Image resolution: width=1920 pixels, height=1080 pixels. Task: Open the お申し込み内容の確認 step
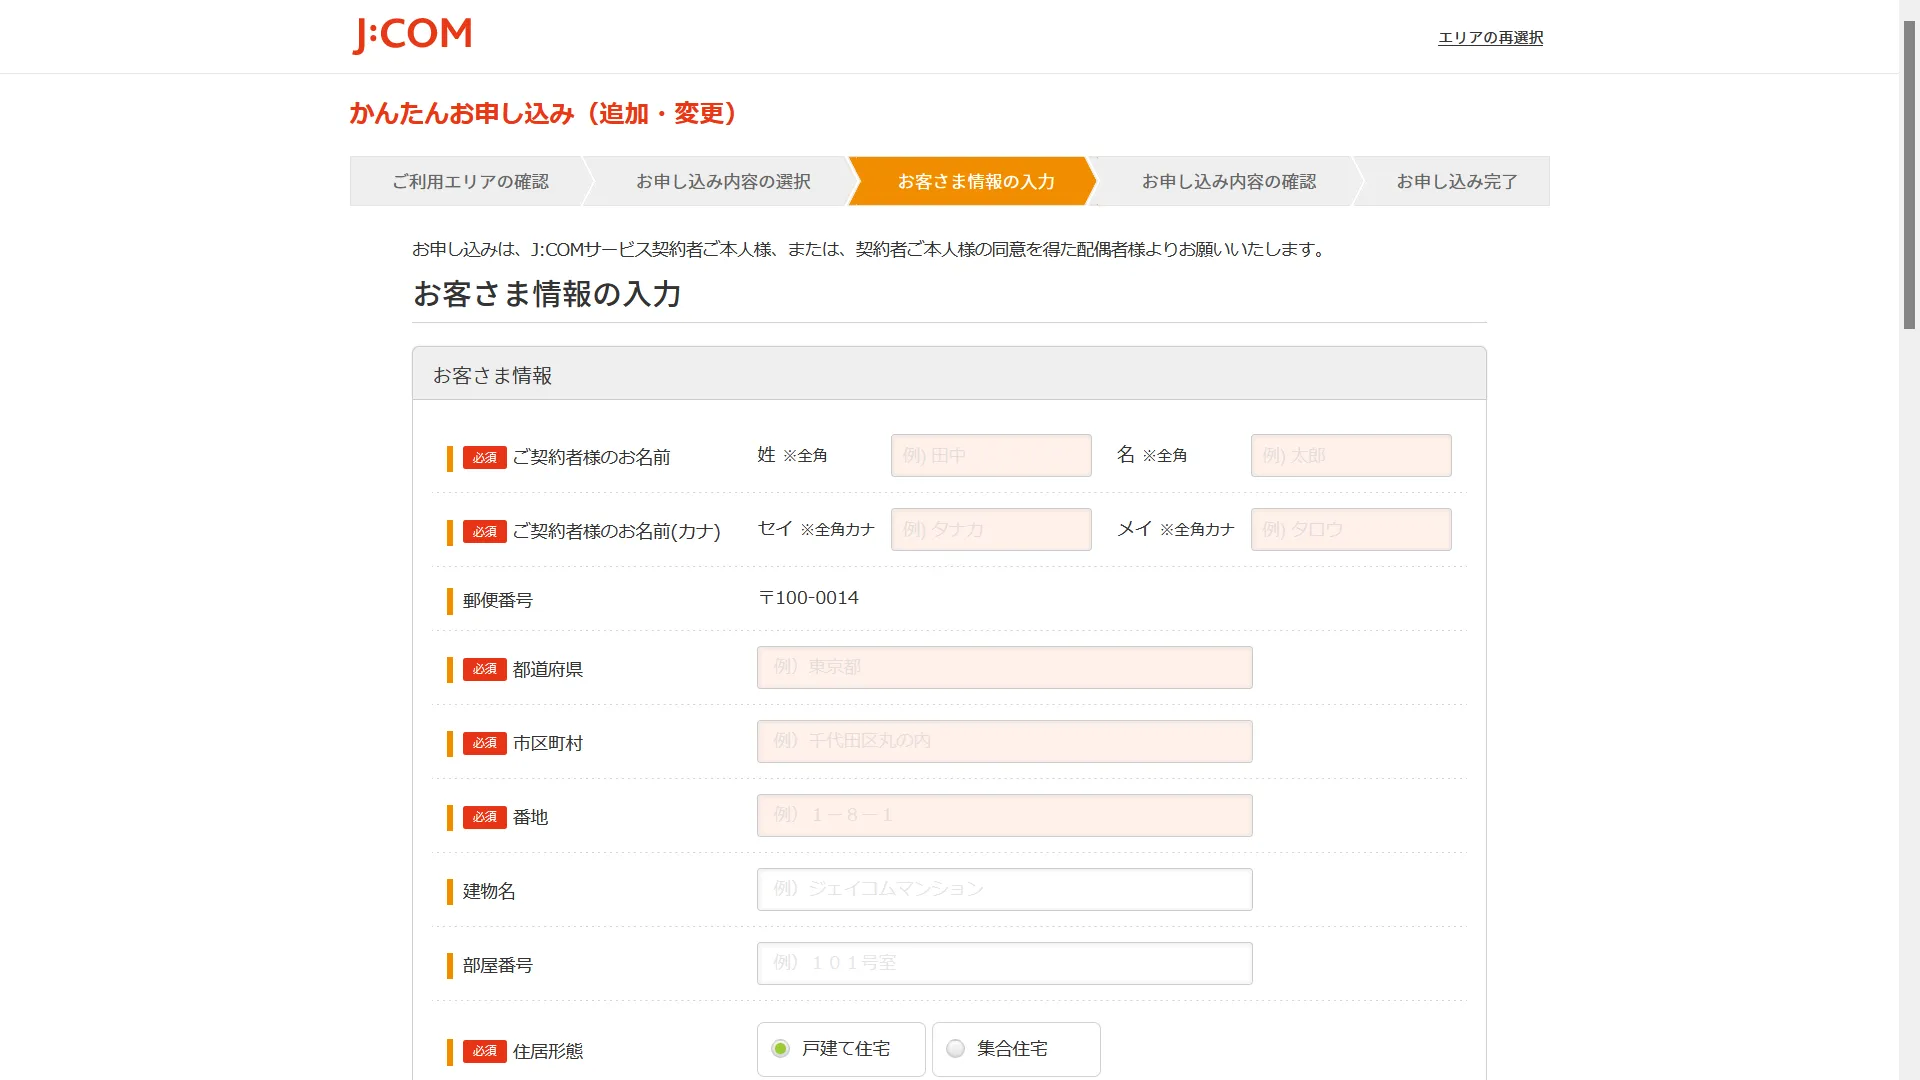coord(1230,181)
